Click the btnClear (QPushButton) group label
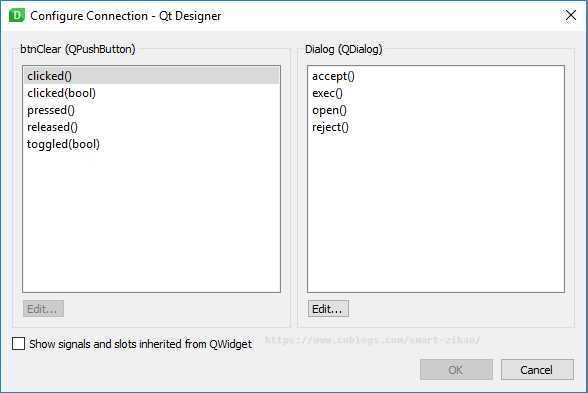The image size is (588, 393). click(x=78, y=49)
